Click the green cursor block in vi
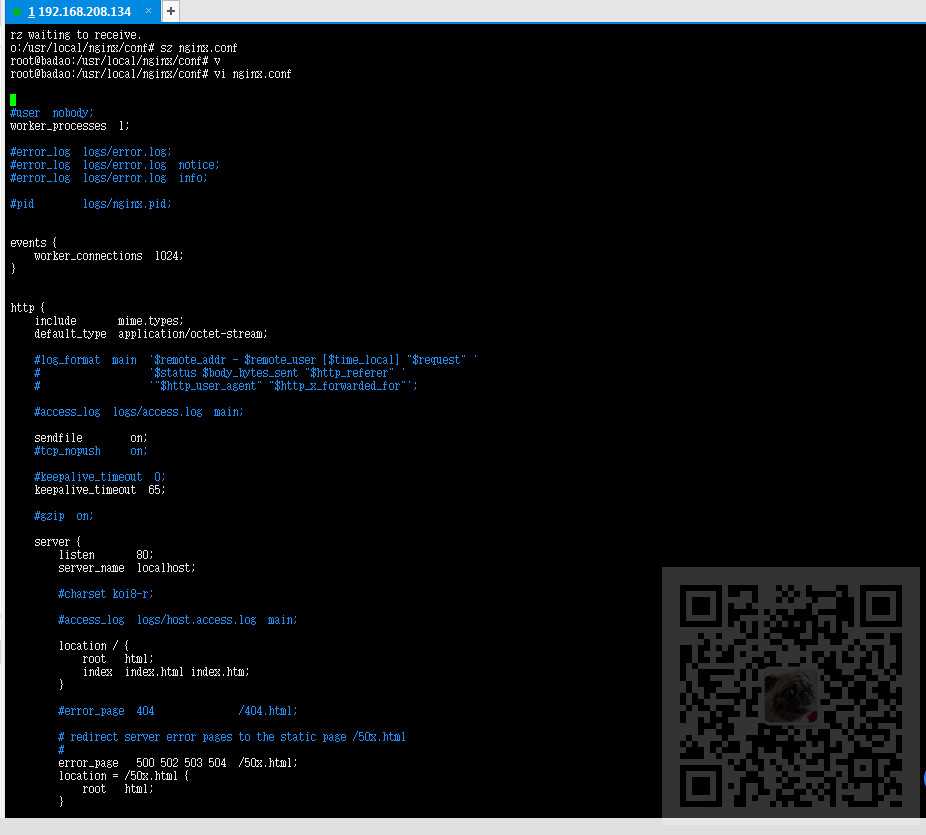The height and width of the screenshot is (835, 926). coord(13,100)
